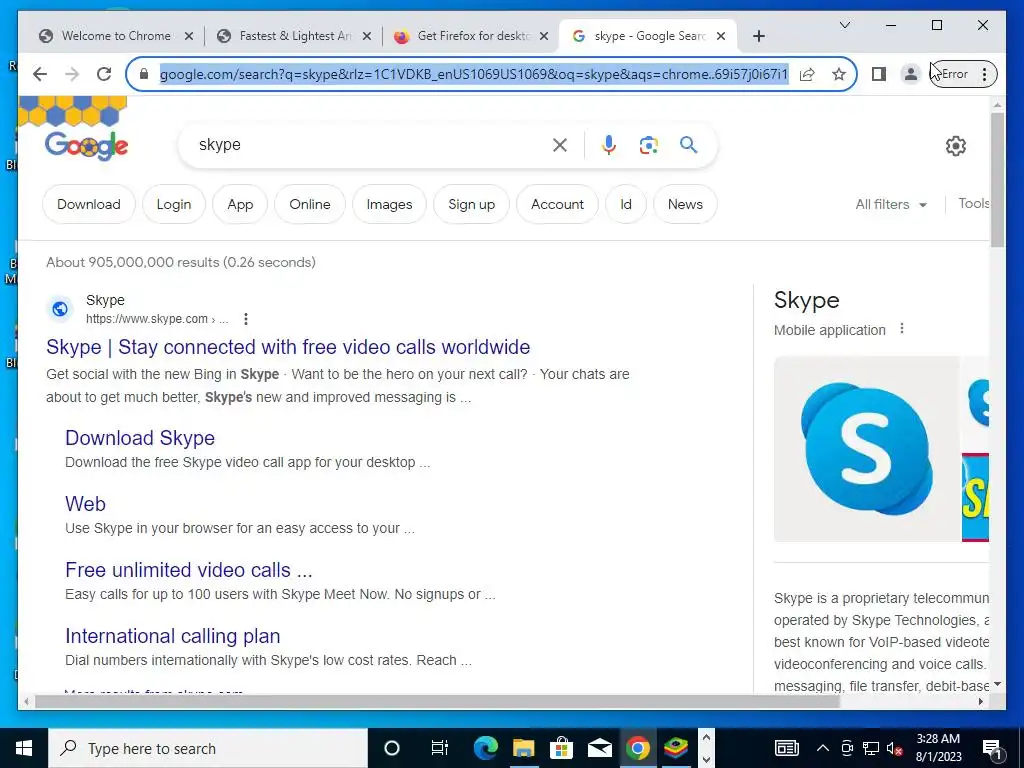Apply the Id filter chip
The height and width of the screenshot is (768, 1024).
pos(626,204)
